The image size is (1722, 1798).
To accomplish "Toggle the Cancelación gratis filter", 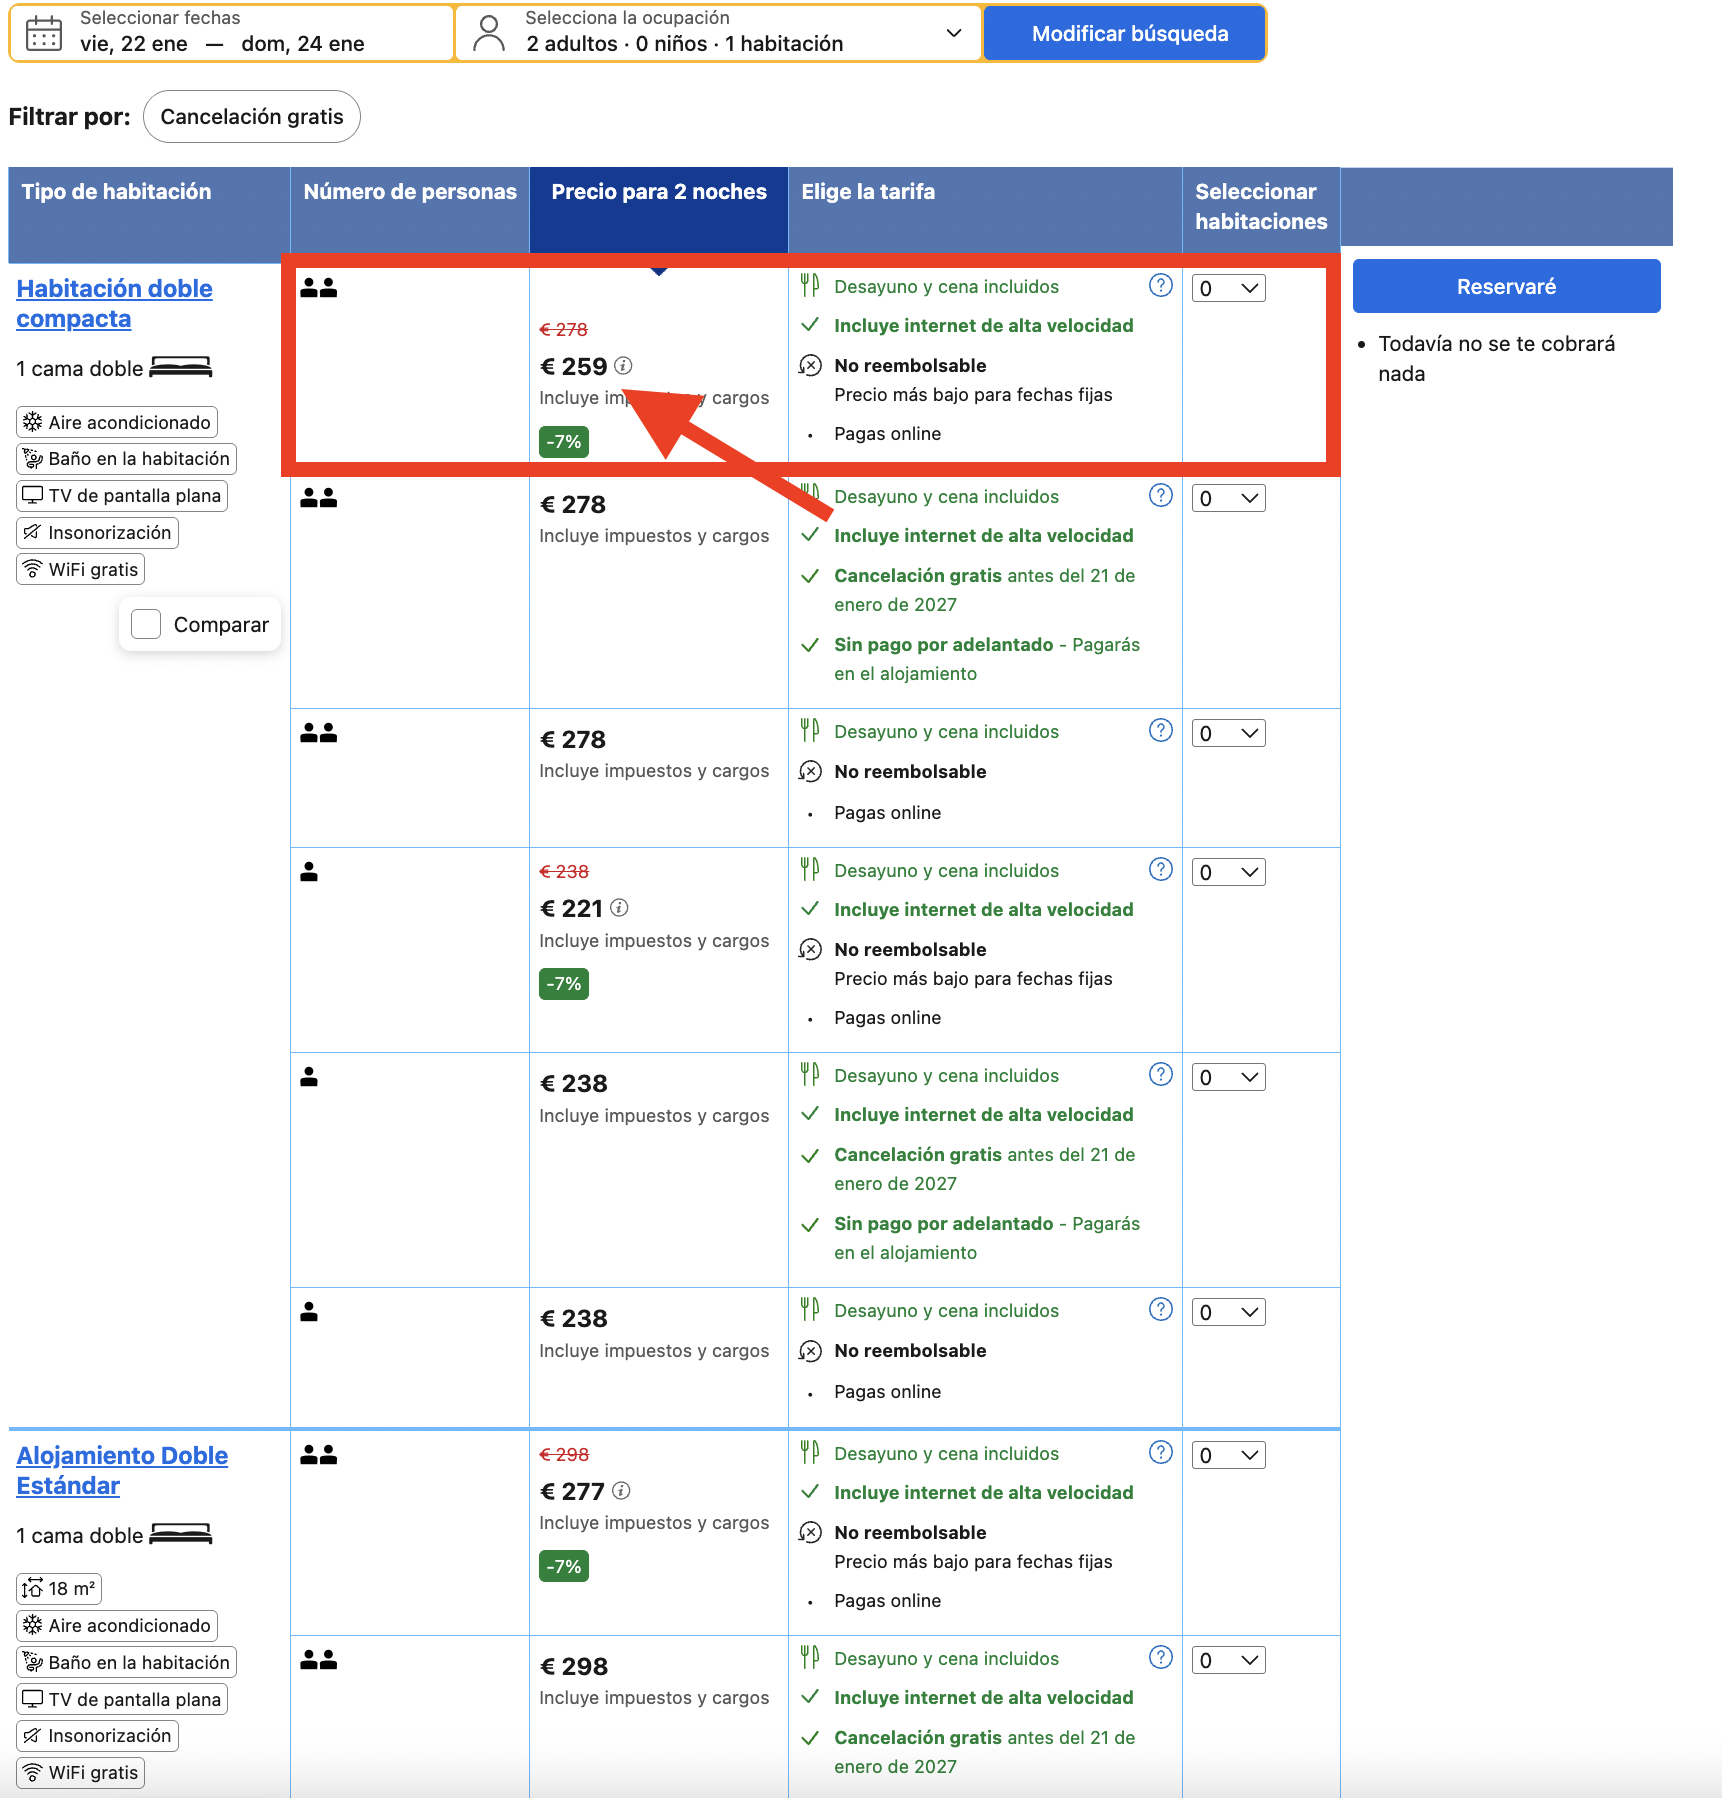I will [252, 117].
